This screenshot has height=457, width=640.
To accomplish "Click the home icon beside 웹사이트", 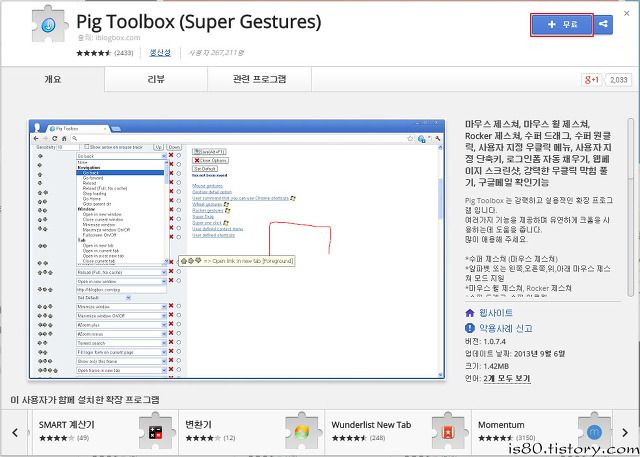I will (470, 313).
